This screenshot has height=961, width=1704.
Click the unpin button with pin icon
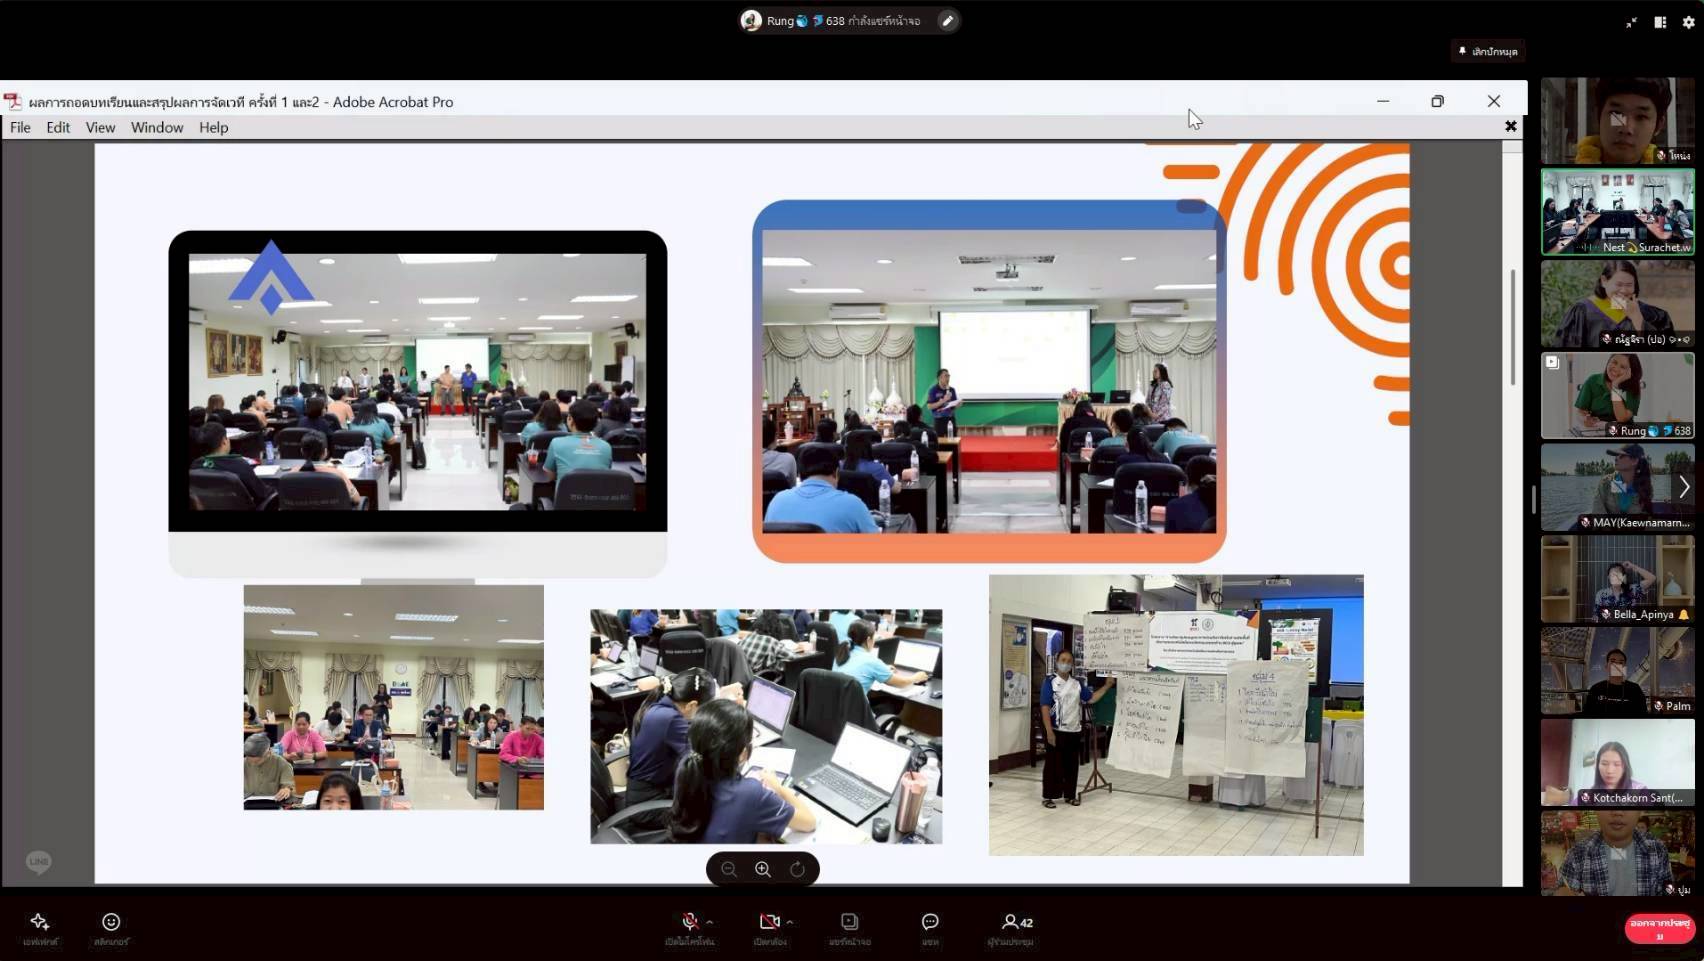click(x=1488, y=51)
